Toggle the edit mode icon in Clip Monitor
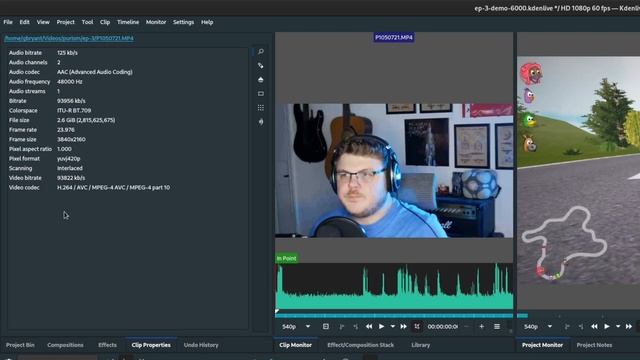 (417, 327)
